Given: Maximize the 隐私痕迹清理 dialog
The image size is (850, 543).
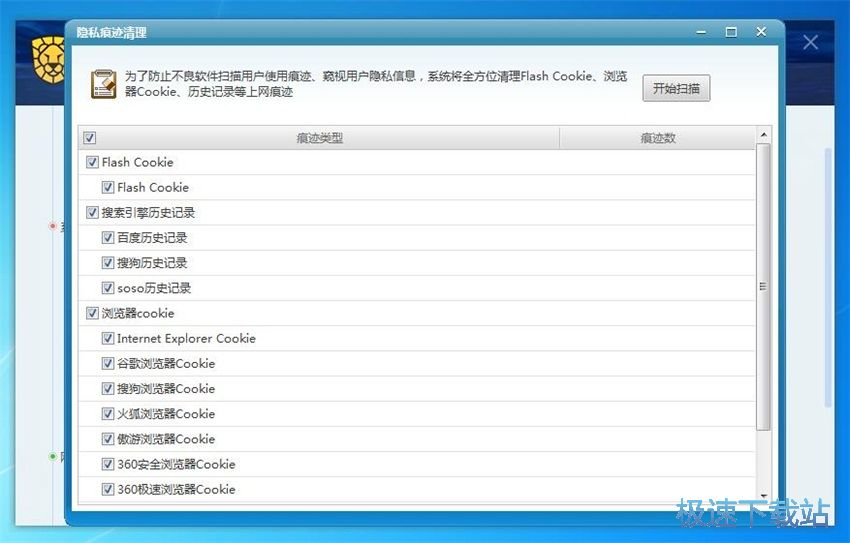Looking at the screenshot, I should [731, 33].
